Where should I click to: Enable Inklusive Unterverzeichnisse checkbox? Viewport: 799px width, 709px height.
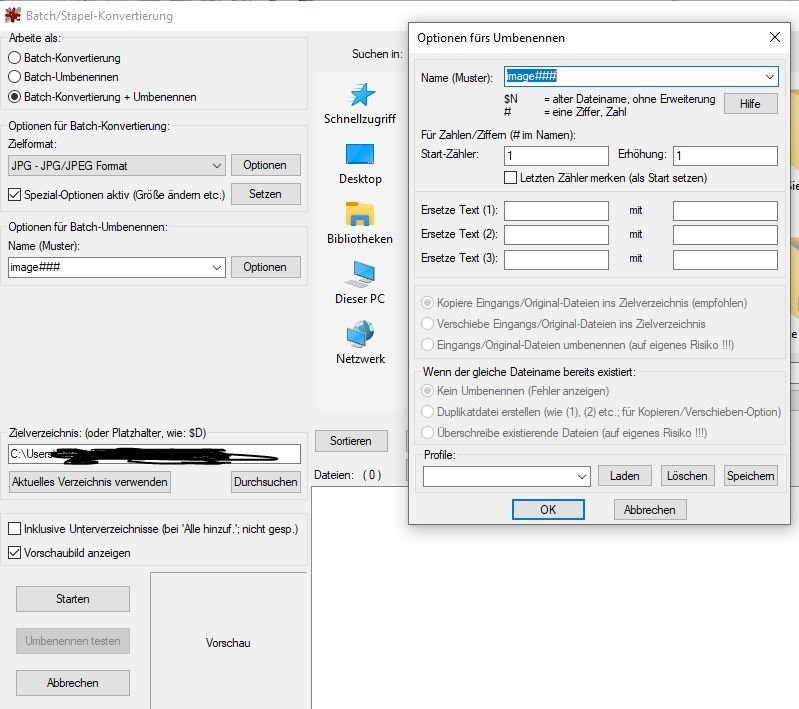[x=14, y=529]
